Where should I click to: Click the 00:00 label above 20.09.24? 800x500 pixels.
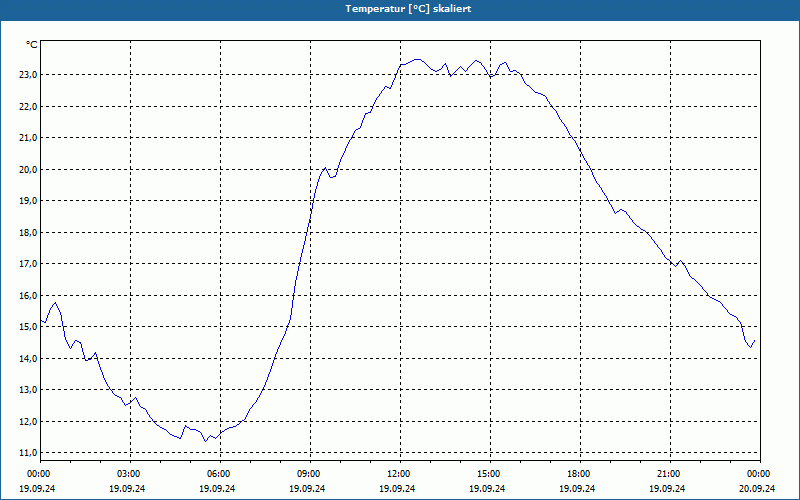tap(760, 474)
